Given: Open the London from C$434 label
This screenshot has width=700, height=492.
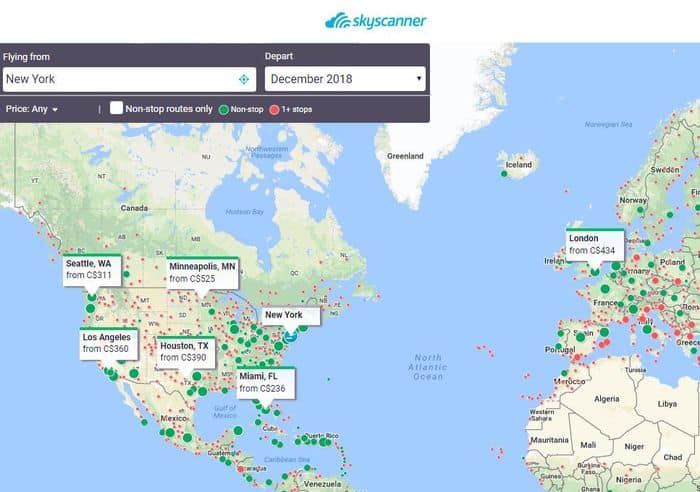Looking at the screenshot, I should (x=595, y=244).
